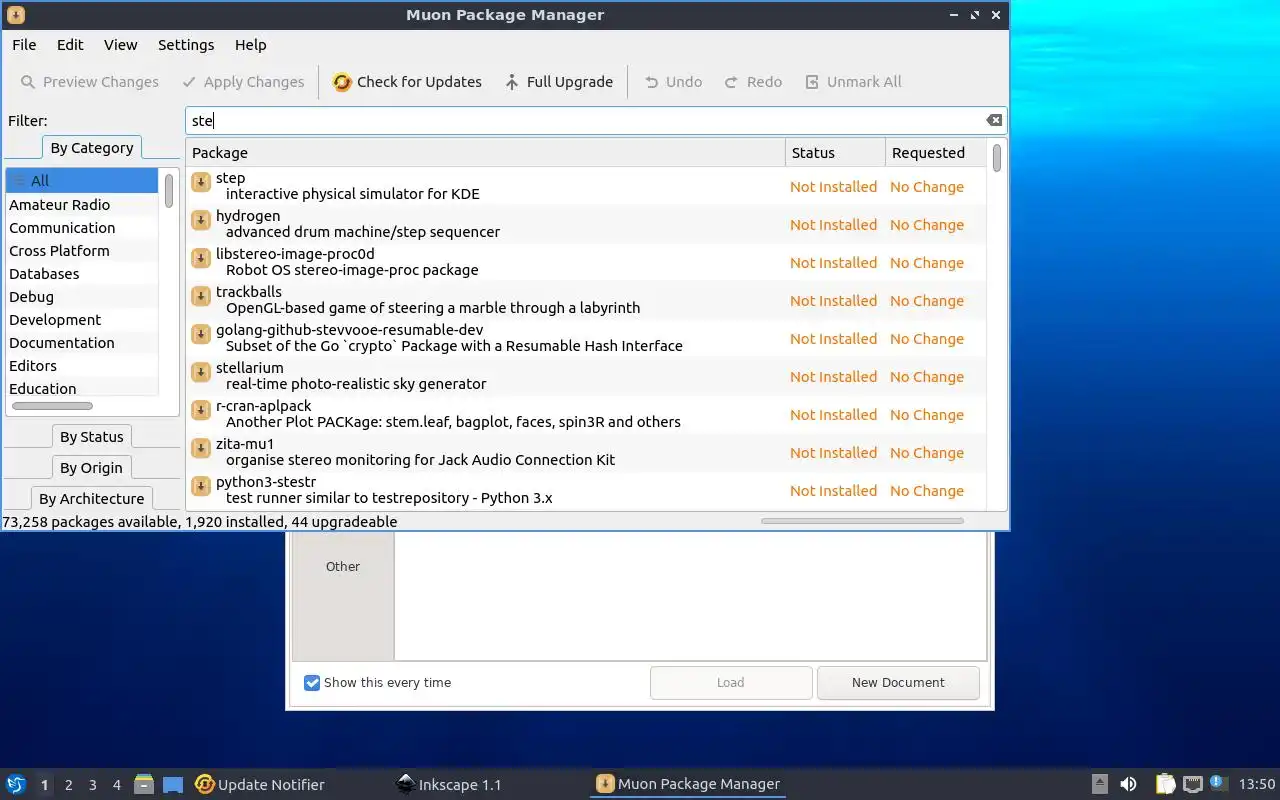Open the File menu
The height and width of the screenshot is (800, 1280).
point(24,45)
